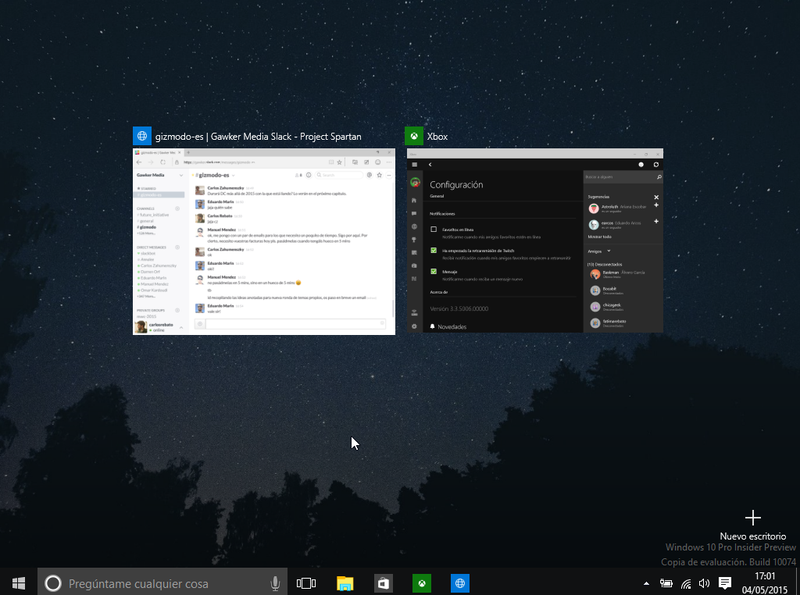Activate the Cortana microphone icon
Image resolution: width=800 pixels, height=595 pixels.
(275, 583)
